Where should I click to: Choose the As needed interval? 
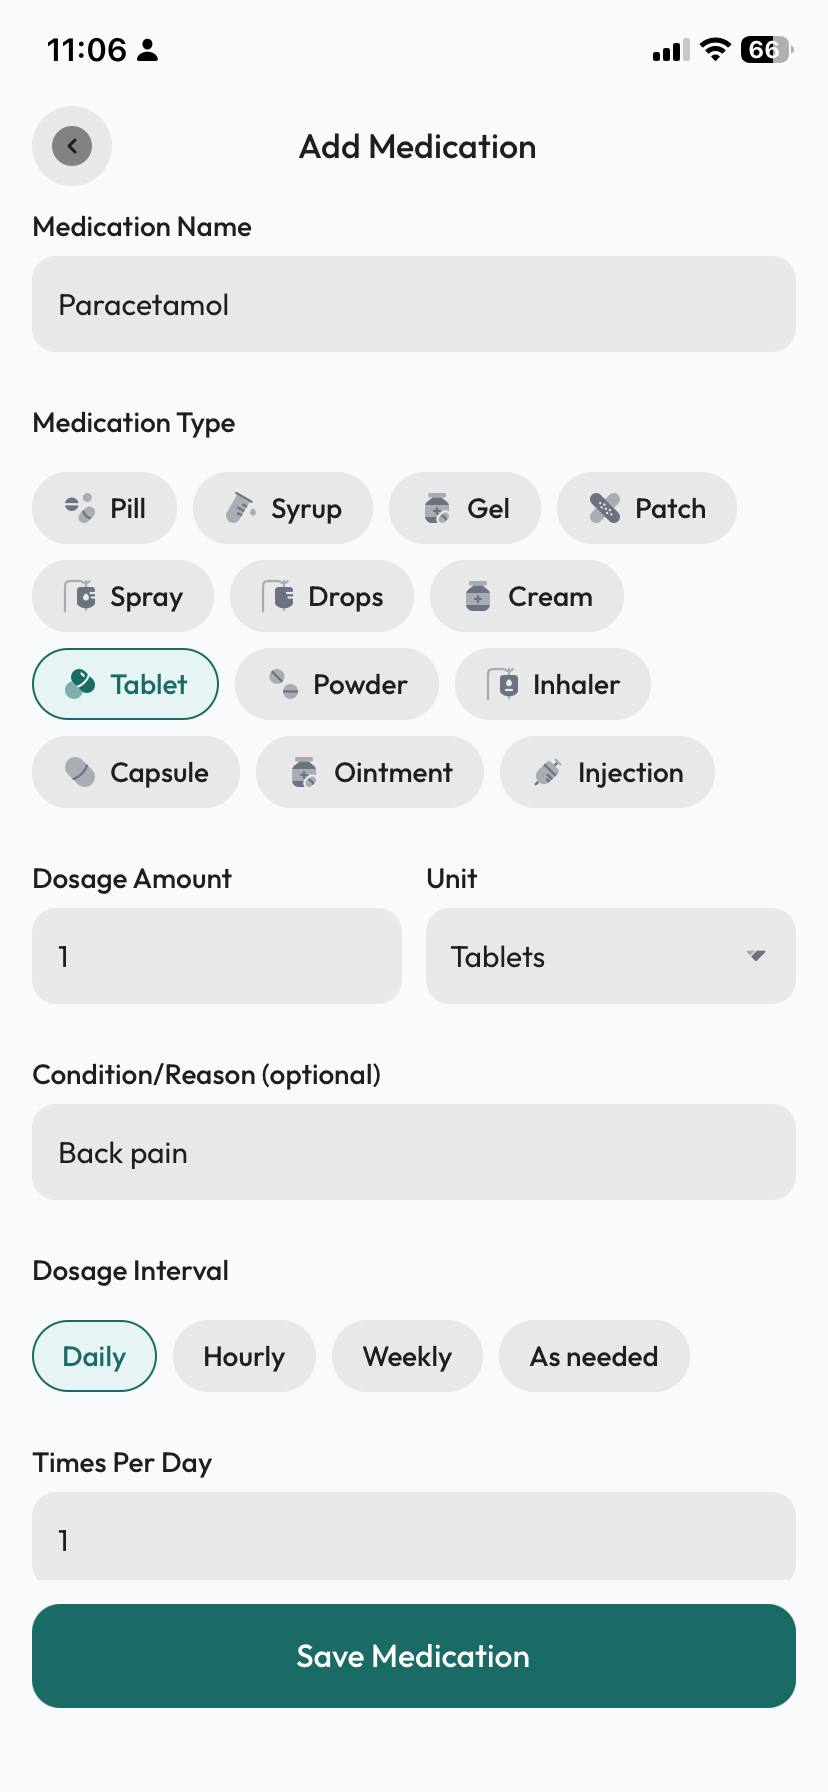click(x=594, y=1356)
